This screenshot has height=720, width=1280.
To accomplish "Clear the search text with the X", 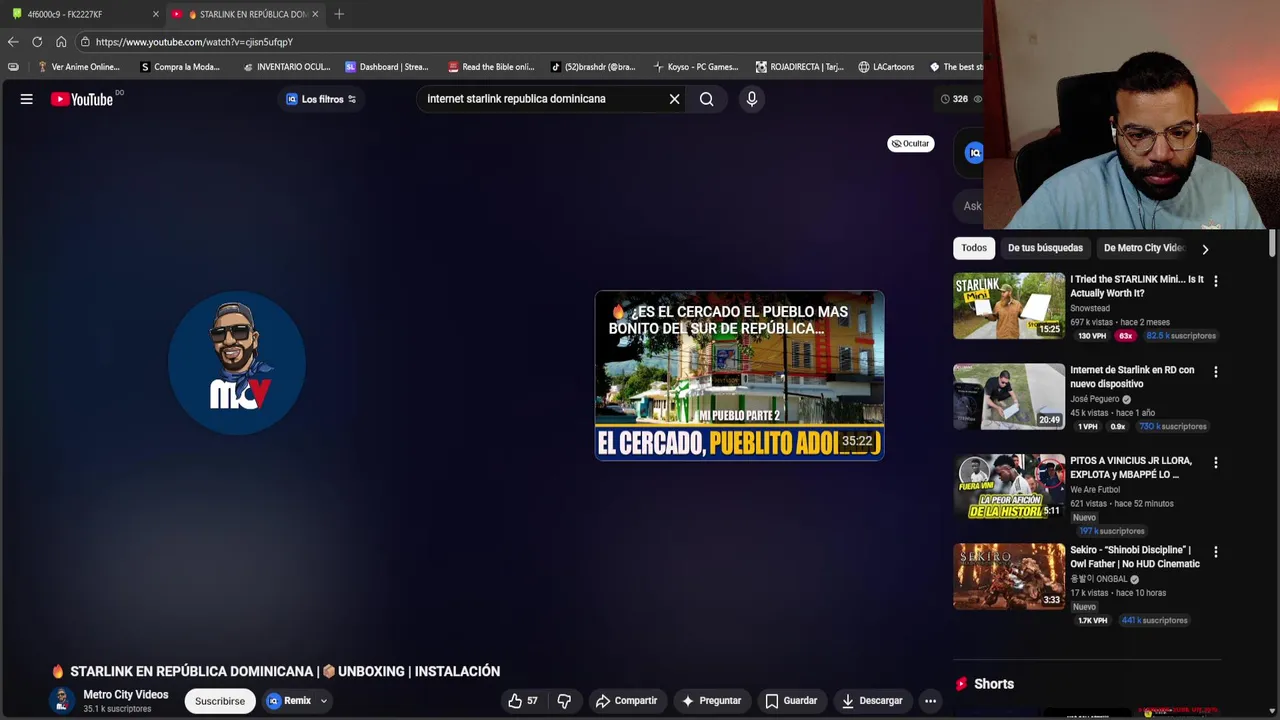I will click(674, 99).
